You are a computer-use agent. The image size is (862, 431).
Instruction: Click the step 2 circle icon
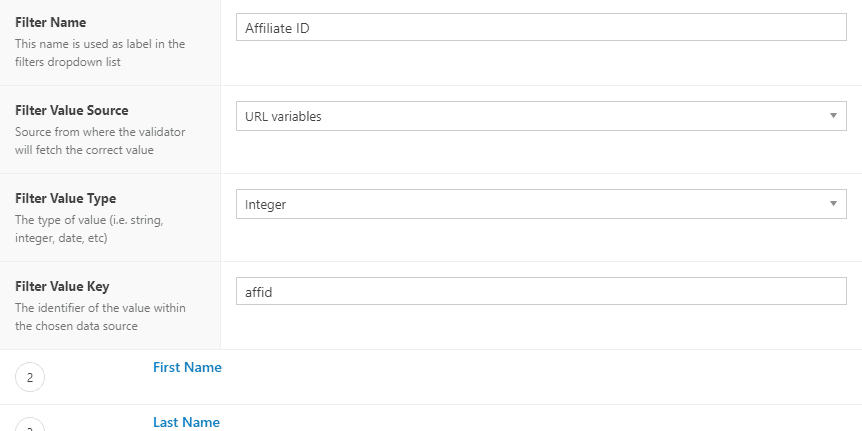(30, 377)
